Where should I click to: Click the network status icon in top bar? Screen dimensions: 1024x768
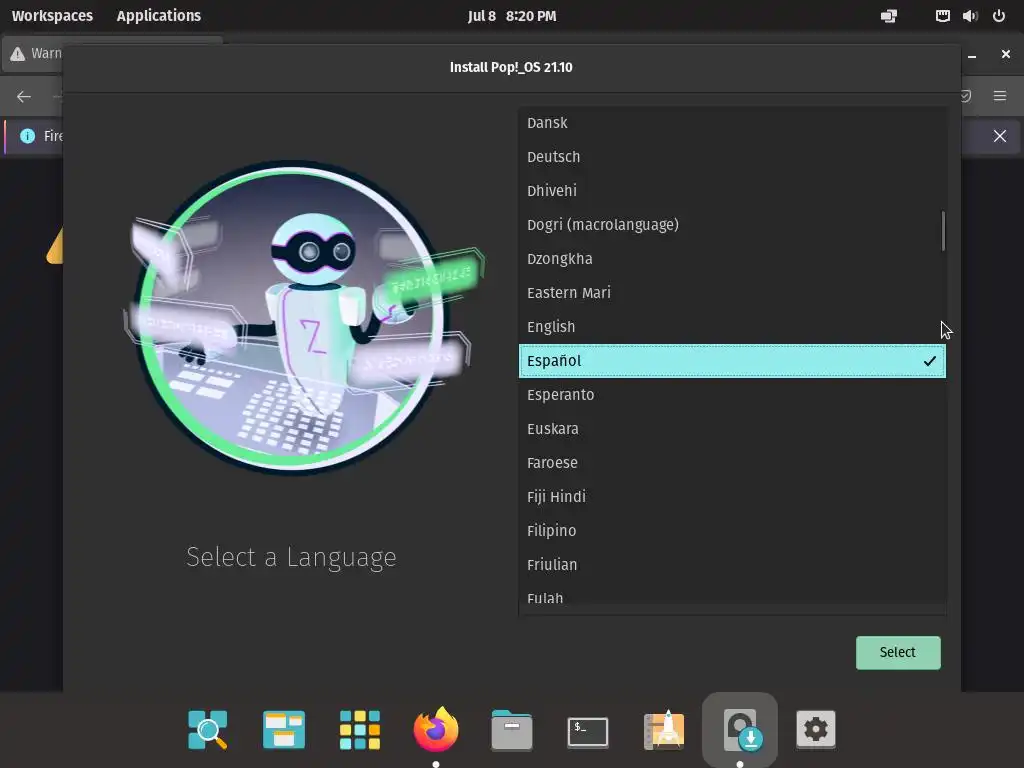pyautogui.click(x=889, y=16)
